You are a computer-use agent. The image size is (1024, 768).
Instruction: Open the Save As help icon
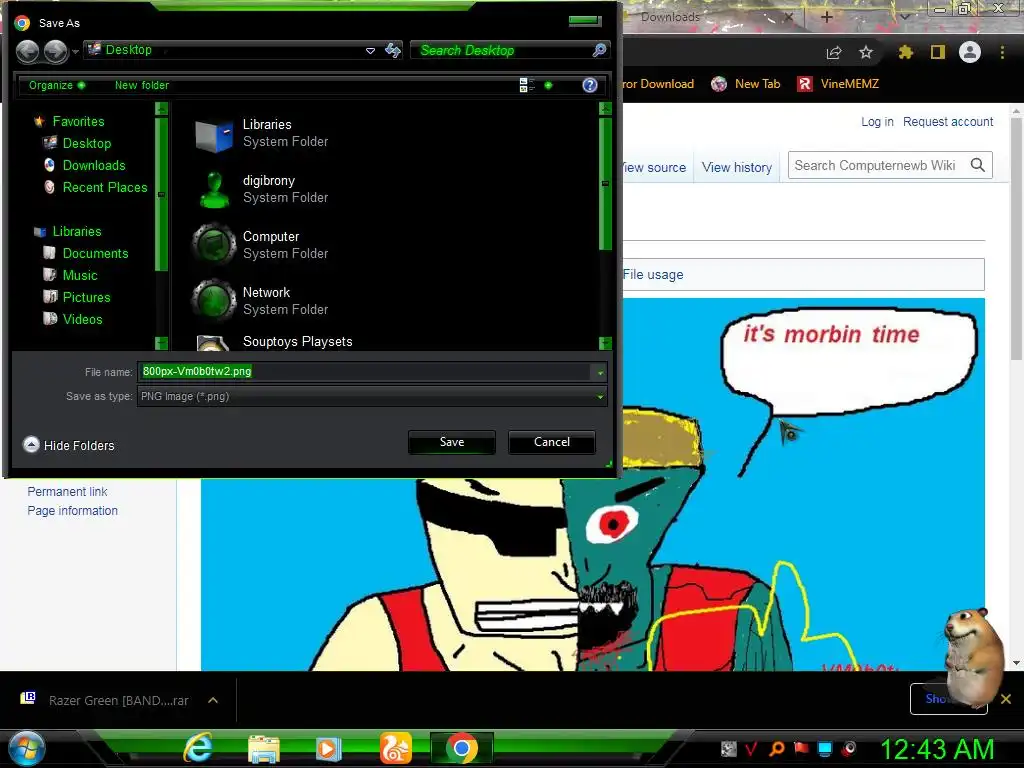click(590, 85)
